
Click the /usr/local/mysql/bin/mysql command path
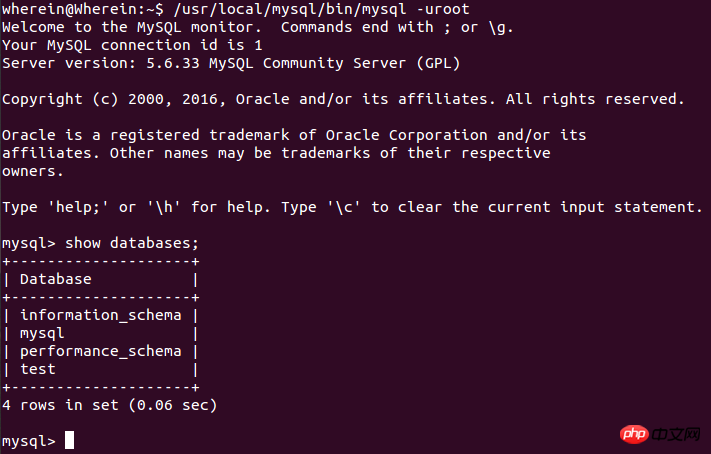tap(290, 9)
